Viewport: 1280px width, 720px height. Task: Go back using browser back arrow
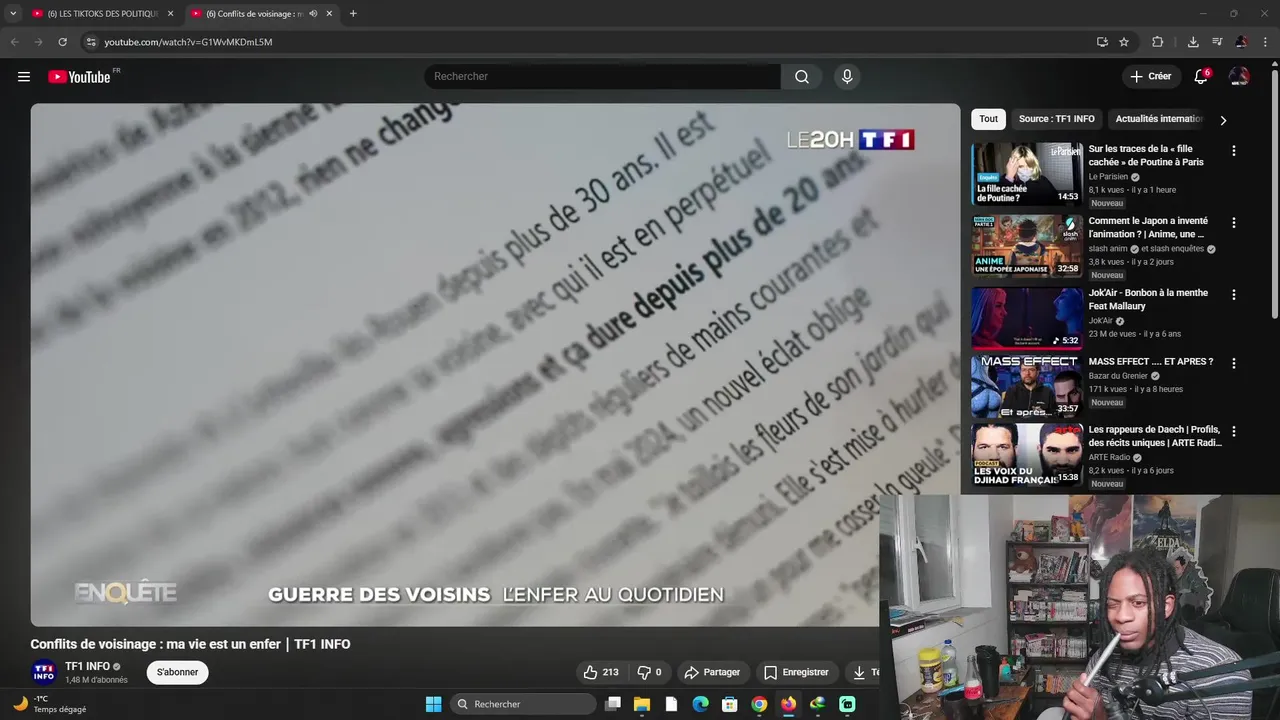click(14, 42)
